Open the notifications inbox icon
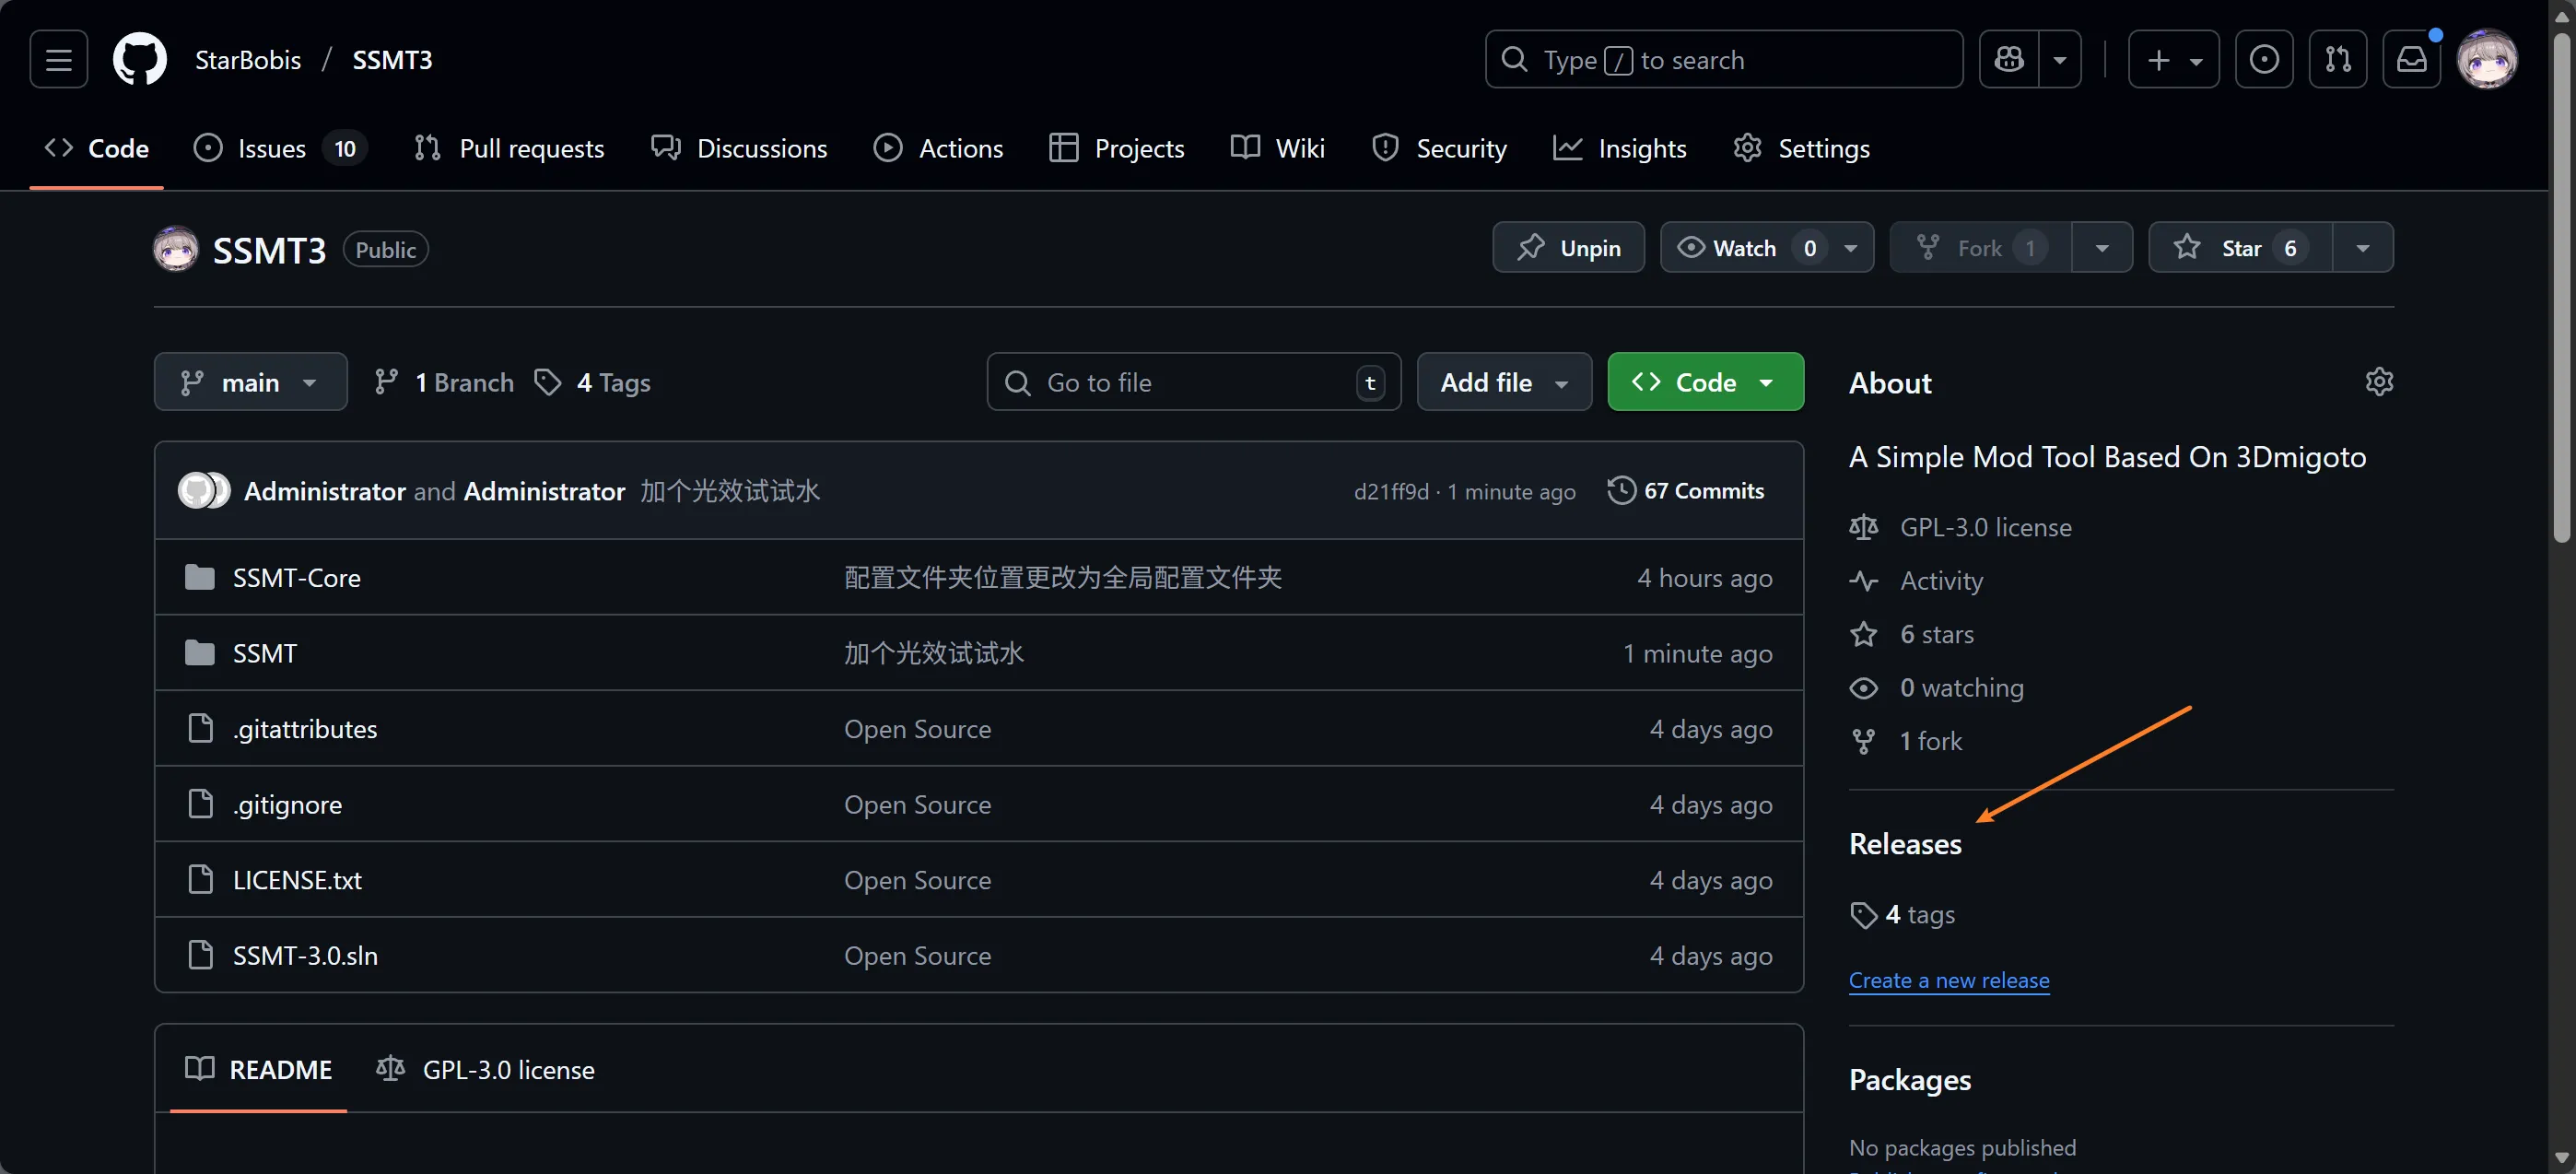This screenshot has width=2576, height=1174. 2411,60
